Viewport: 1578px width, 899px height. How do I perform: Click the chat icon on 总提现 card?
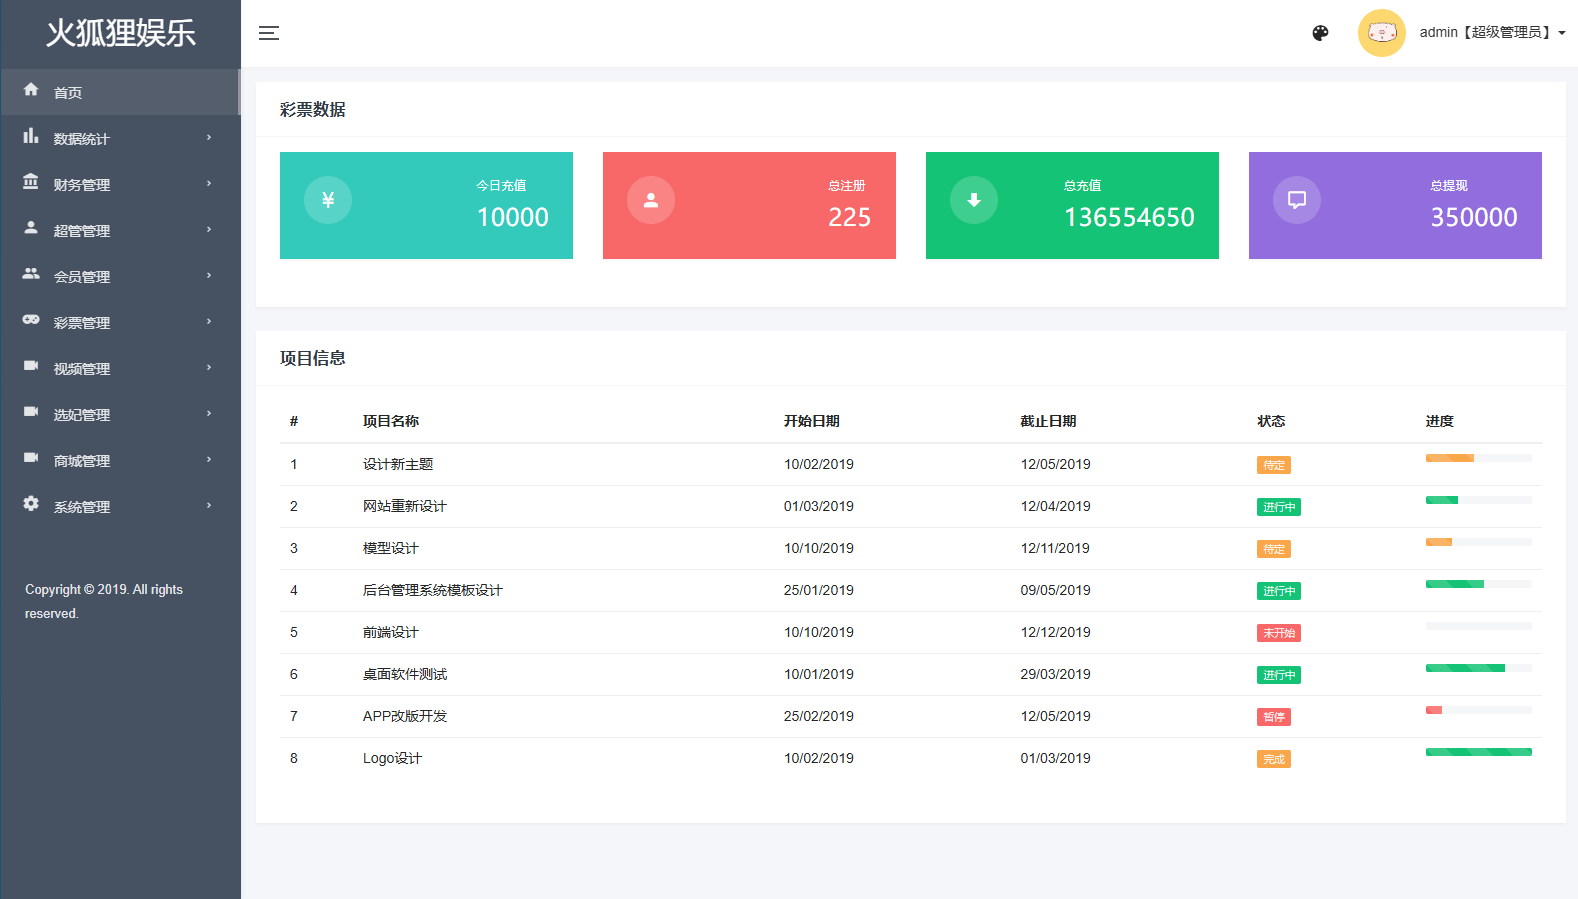pos(1297,200)
